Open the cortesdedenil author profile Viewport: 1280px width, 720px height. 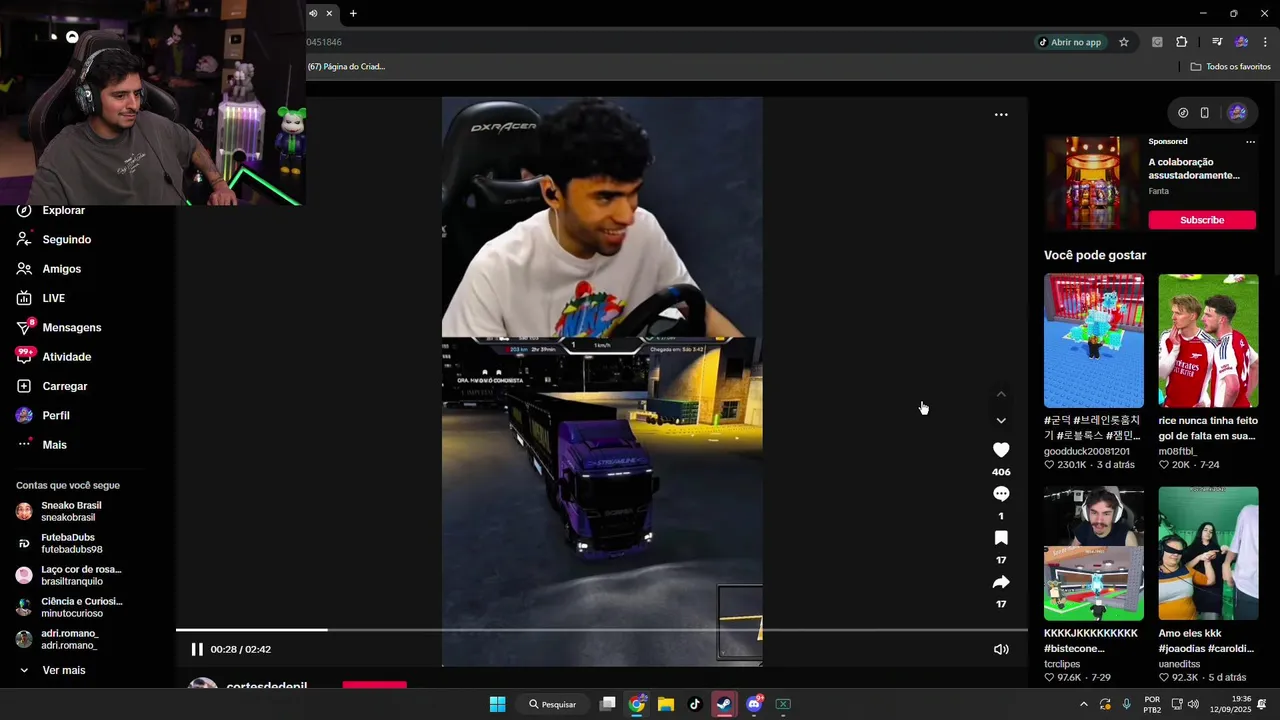pyautogui.click(x=266, y=686)
